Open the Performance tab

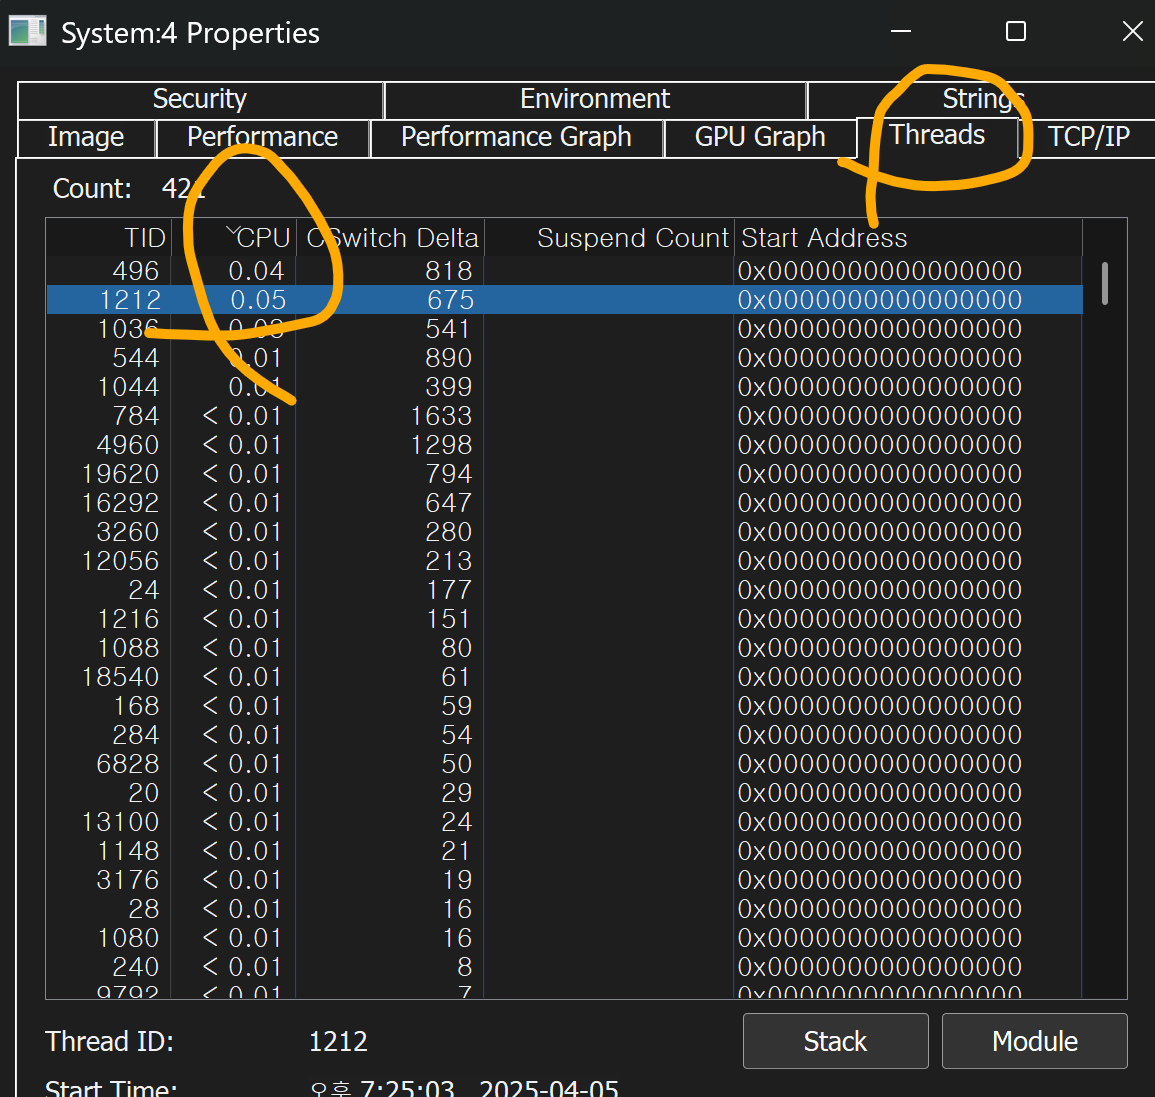coord(262,137)
